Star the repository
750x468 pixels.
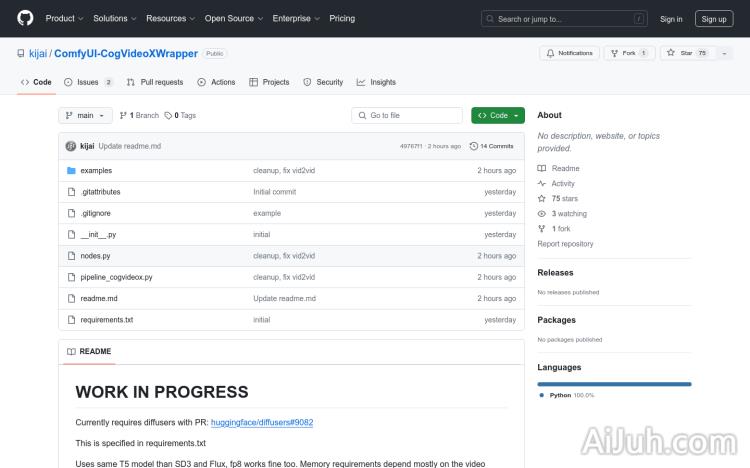(x=680, y=53)
